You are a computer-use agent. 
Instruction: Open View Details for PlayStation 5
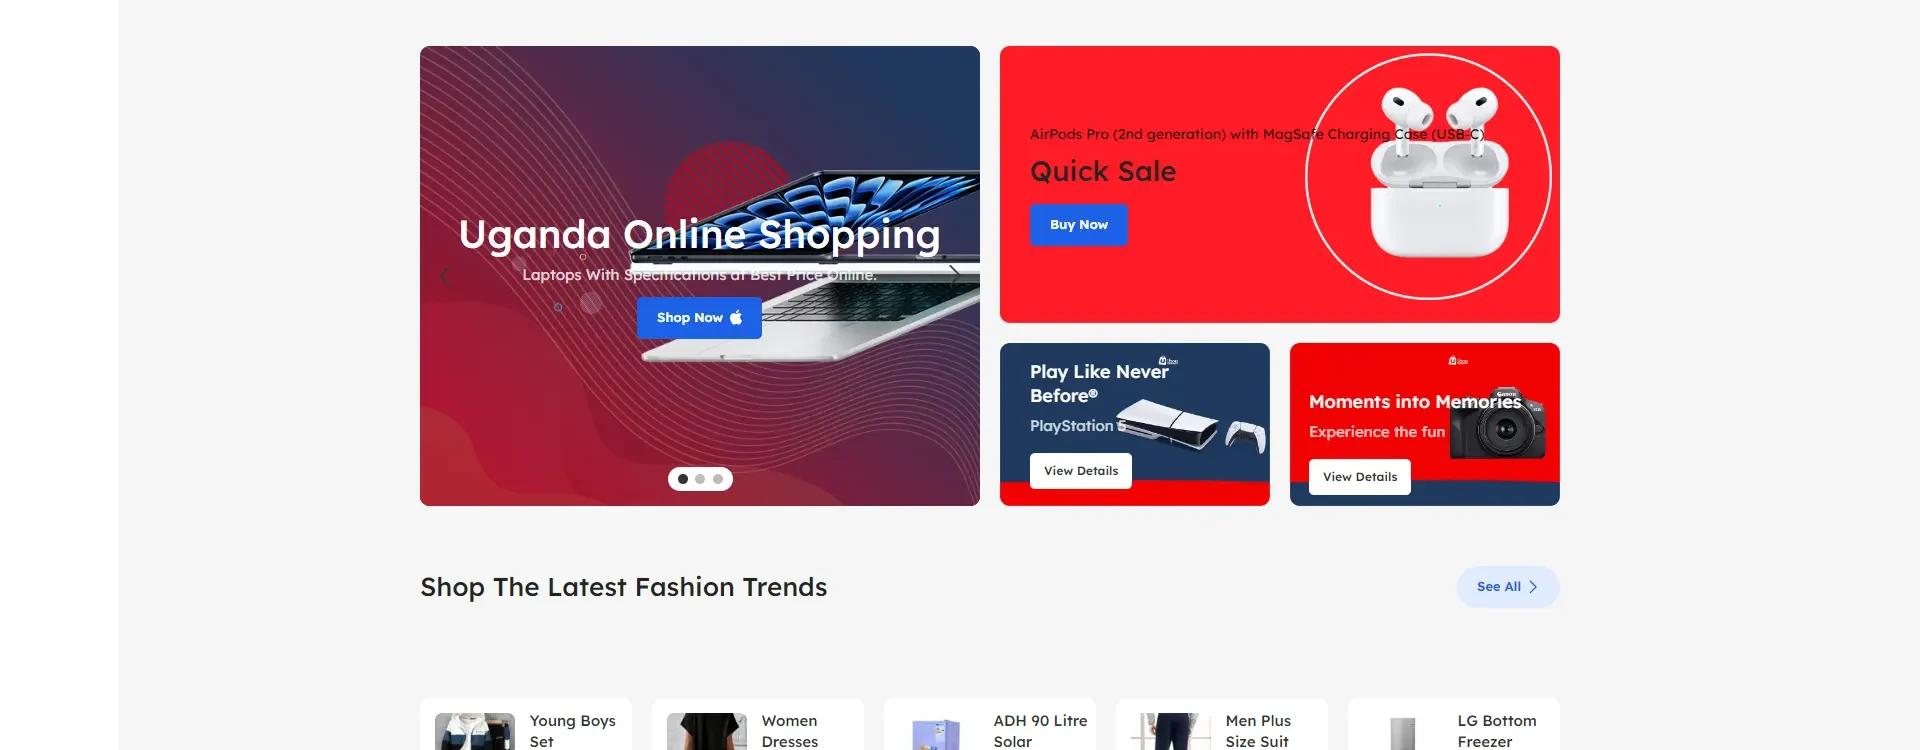pos(1081,471)
